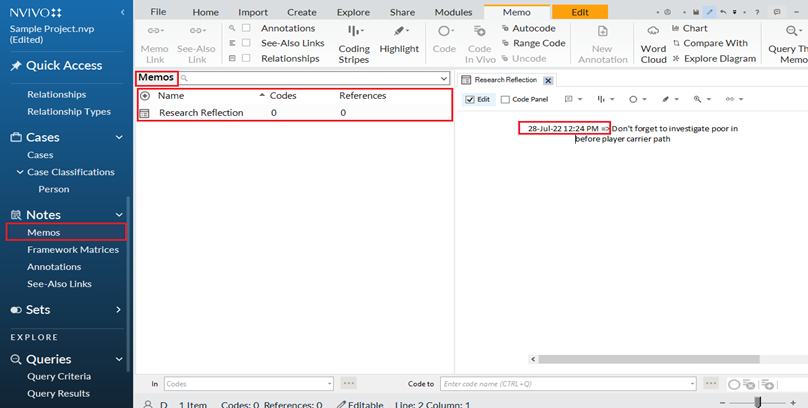The height and width of the screenshot is (408, 808).
Task: Click the Uncode command
Action: (x=524, y=59)
